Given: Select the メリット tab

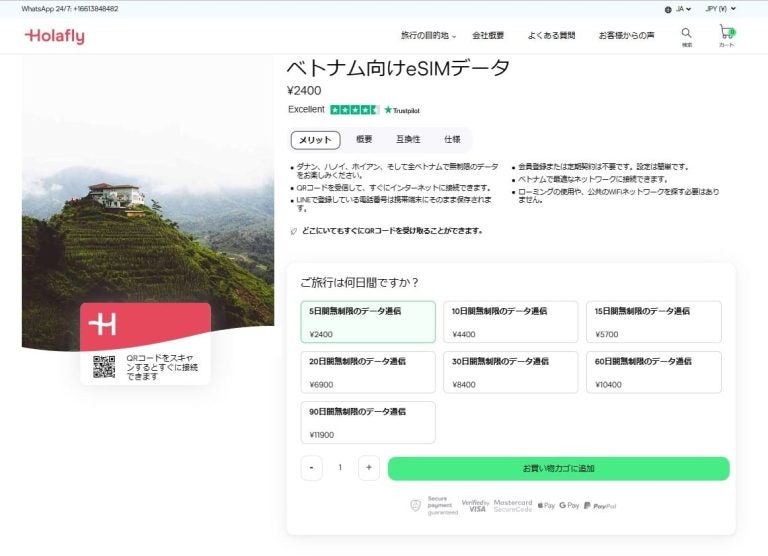Looking at the screenshot, I should (x=315, y=140).
